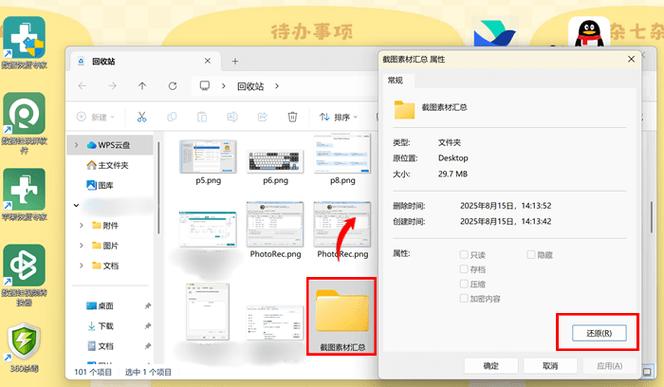Click the file list vertical scrollbar
This screenshot has height=387, width=664.
click(651, 217)
